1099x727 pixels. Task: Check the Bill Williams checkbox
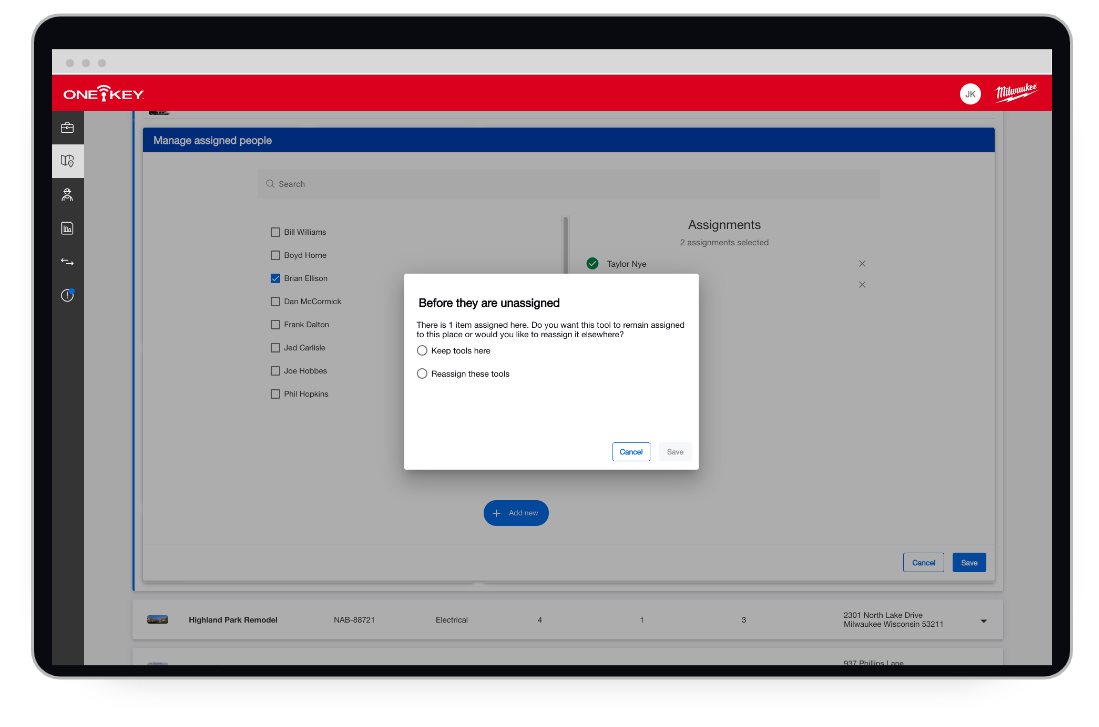pos(275,232)
